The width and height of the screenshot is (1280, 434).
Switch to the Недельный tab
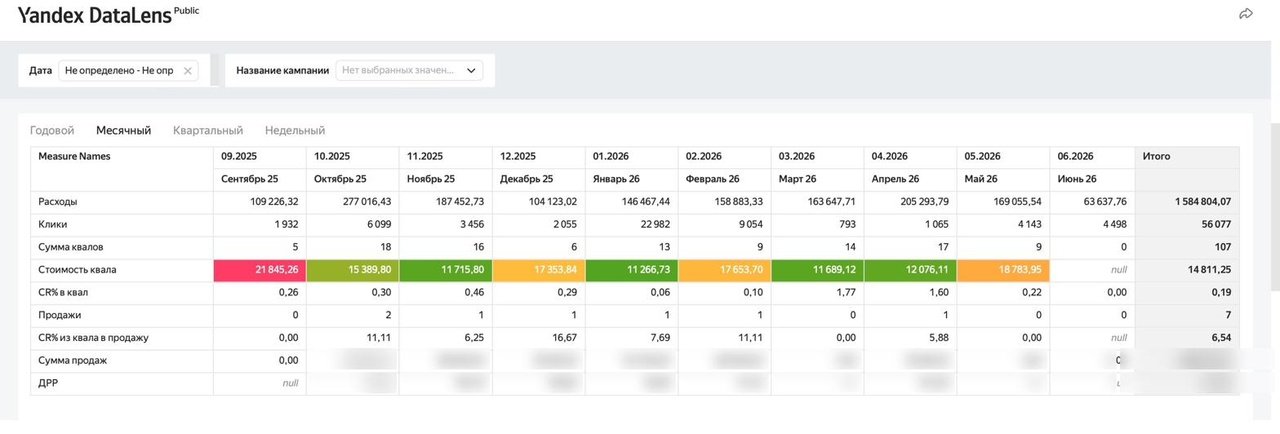tap(295, 130)
